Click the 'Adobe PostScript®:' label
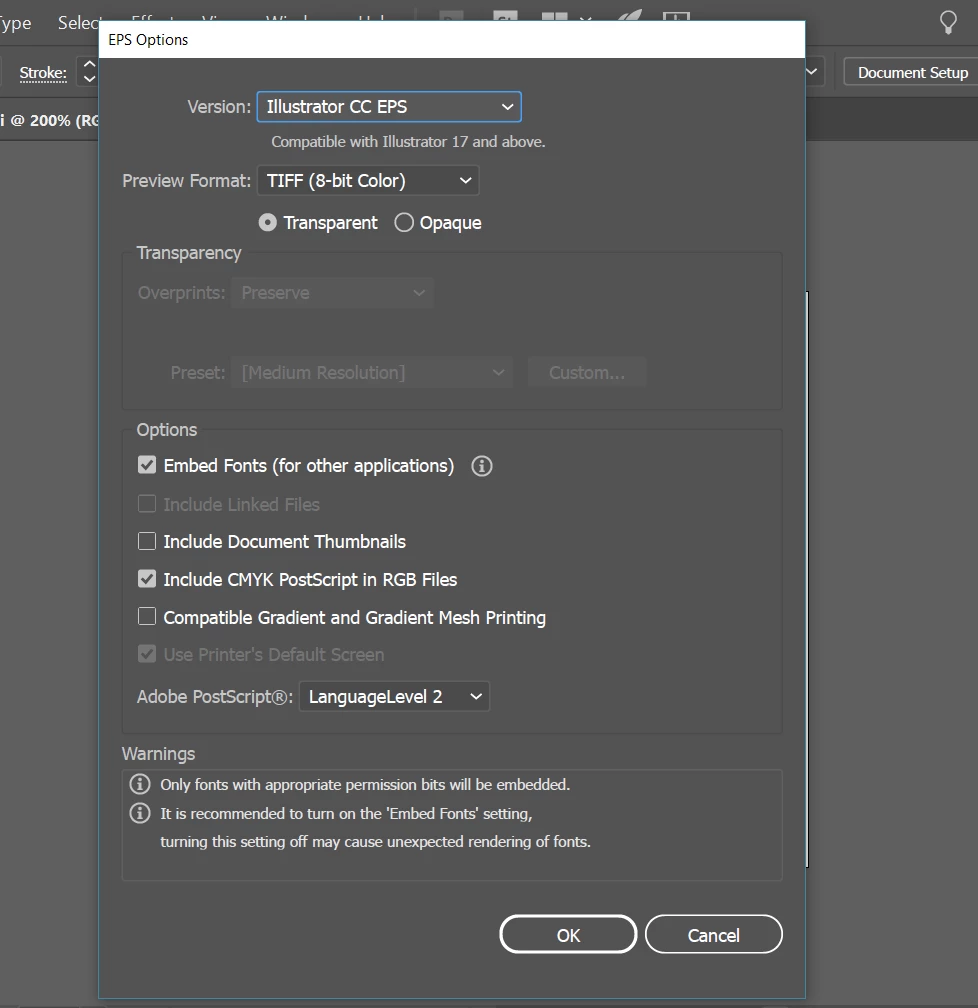The height and width of the screenshot is (1008, 978). click(x=215, y=697)
